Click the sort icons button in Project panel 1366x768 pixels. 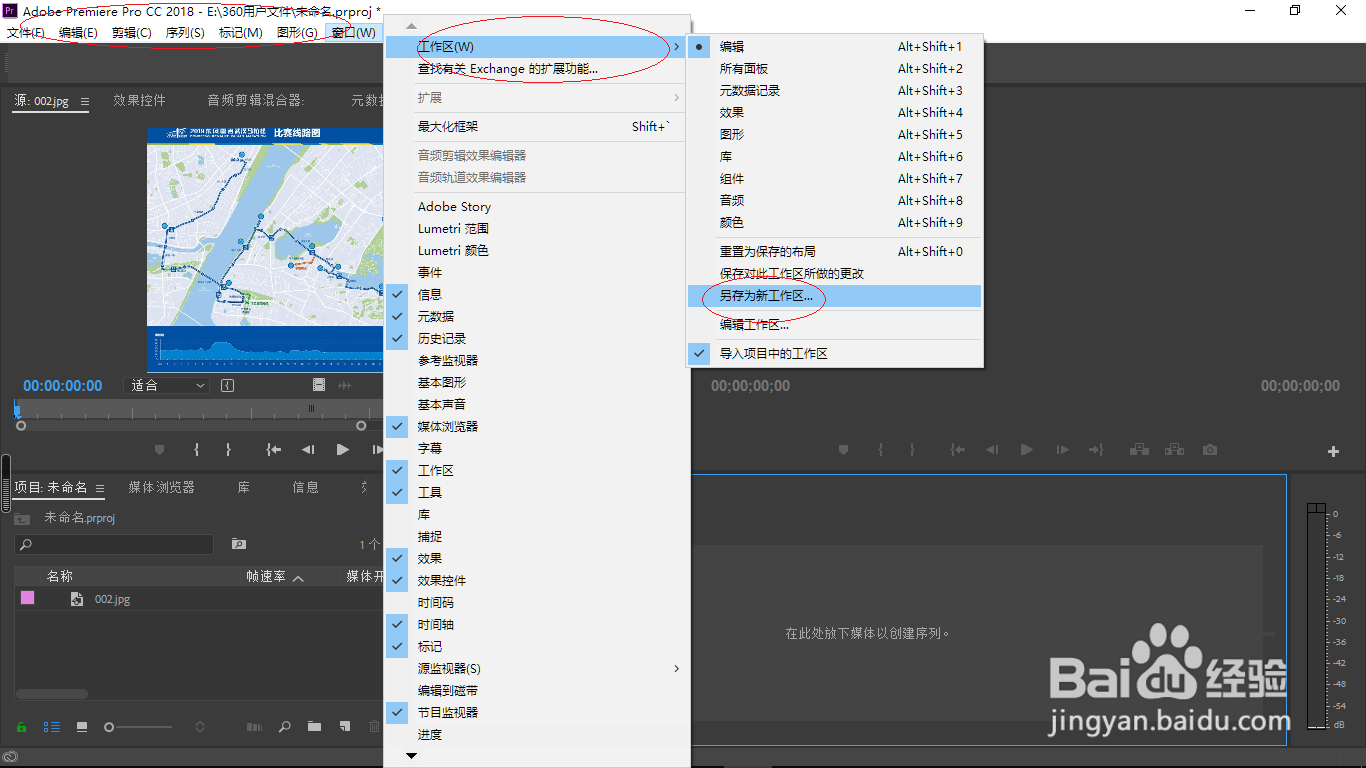click(200, 727)
